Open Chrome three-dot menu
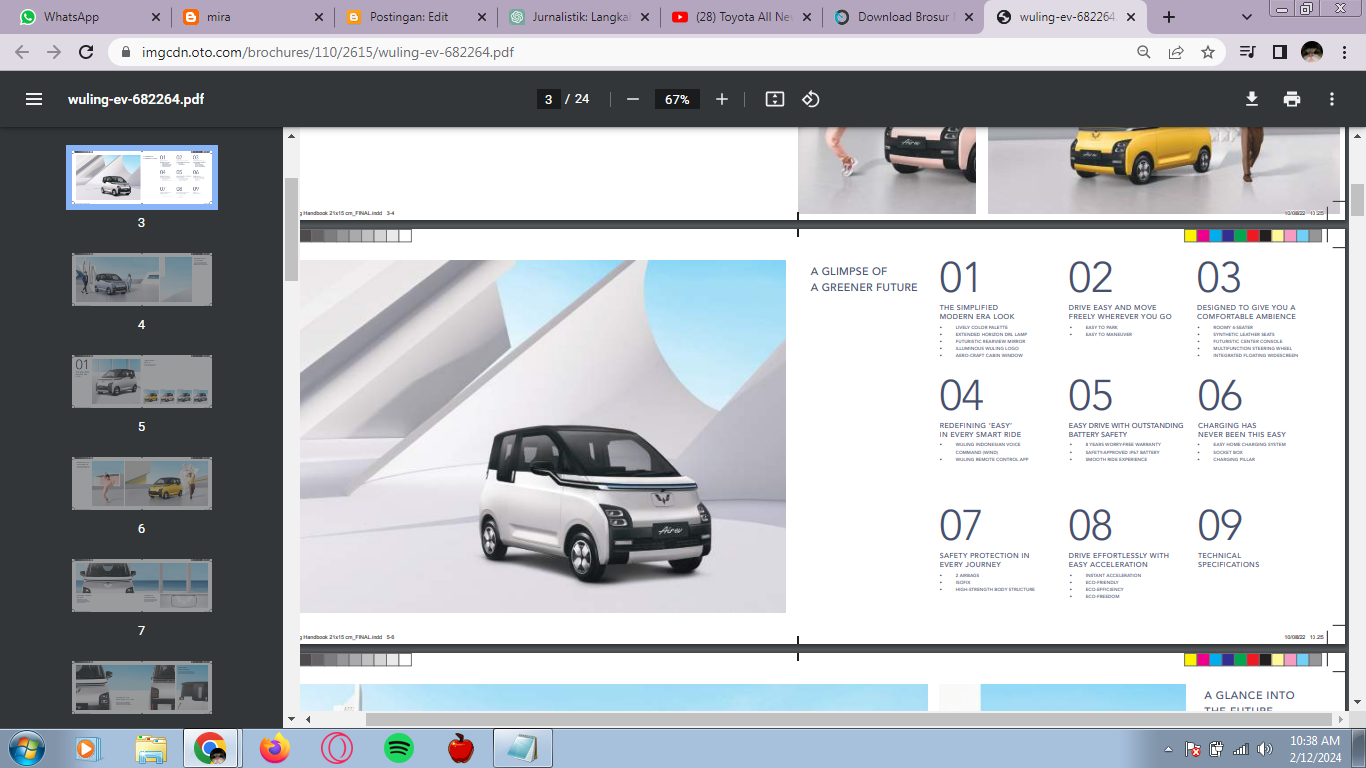 (1344, 52)
